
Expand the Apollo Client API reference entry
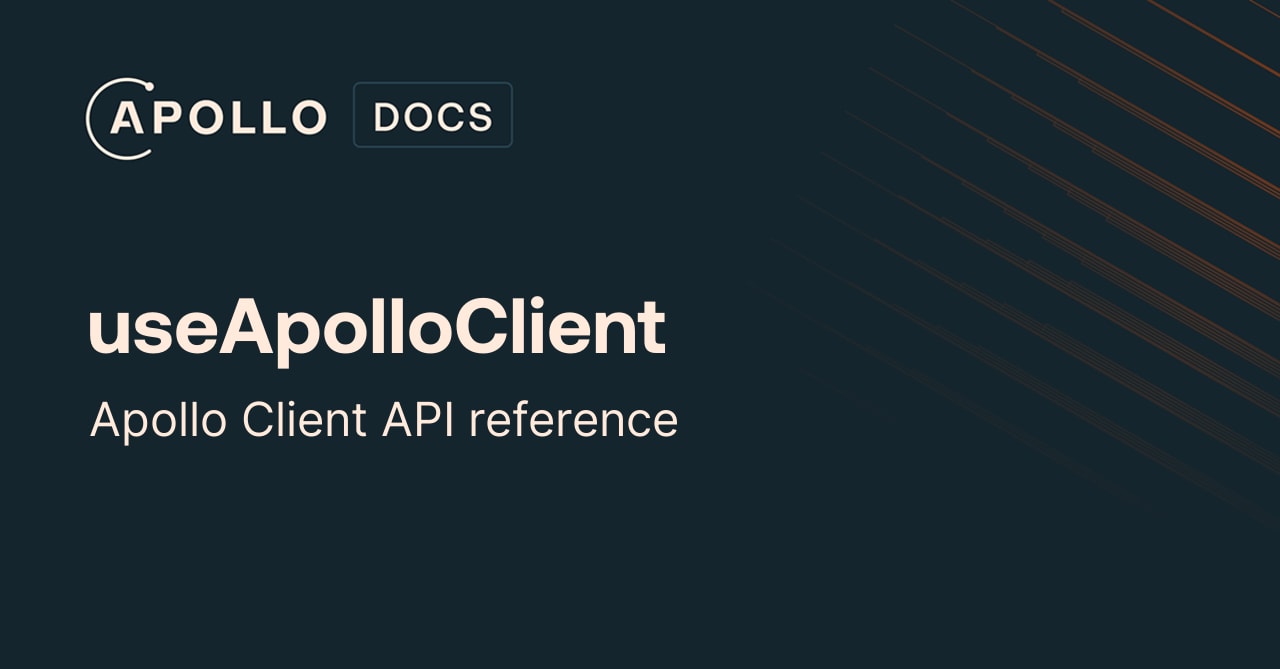pos(384,419)
